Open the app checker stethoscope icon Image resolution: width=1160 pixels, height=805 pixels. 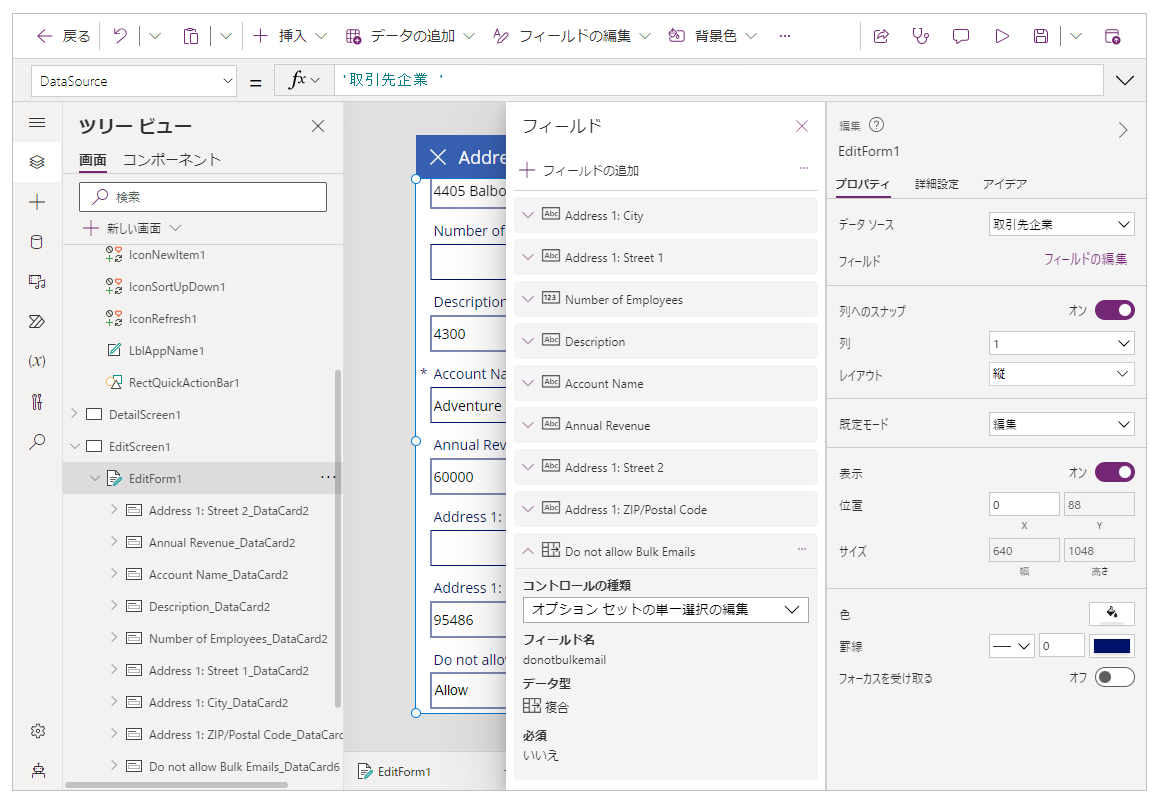click(921, 36)
